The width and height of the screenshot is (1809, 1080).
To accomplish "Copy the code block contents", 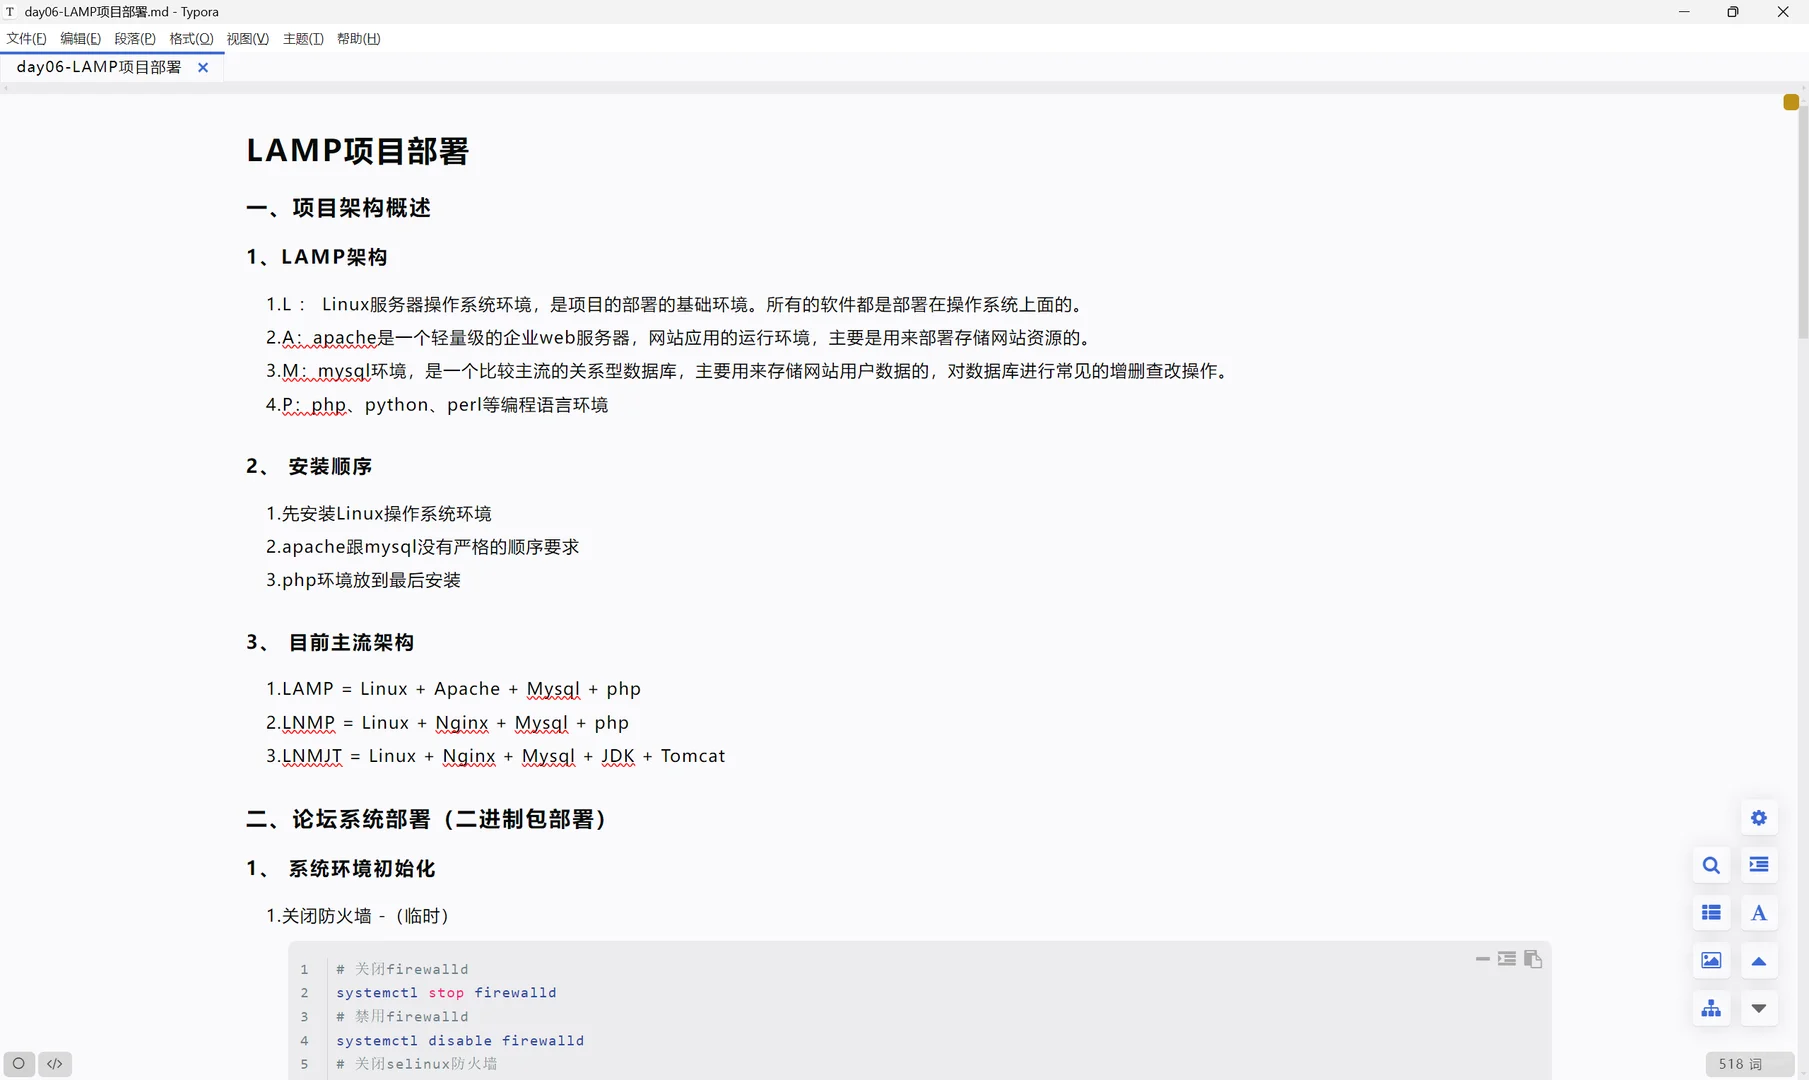I will [1532, 959].
